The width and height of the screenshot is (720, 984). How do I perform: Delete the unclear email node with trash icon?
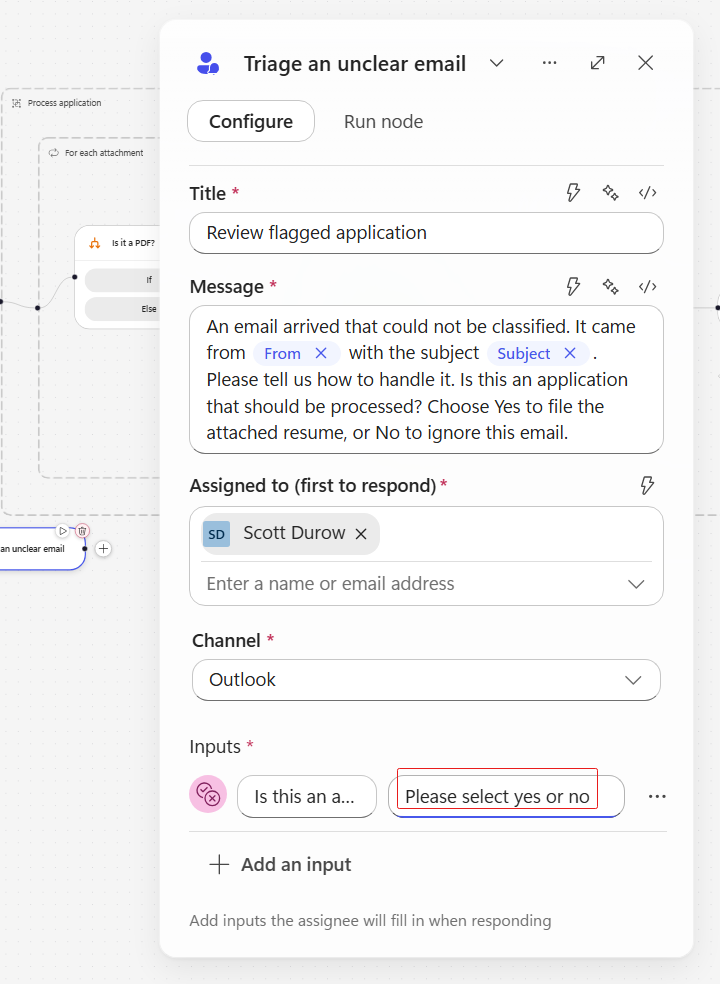click(x=82, y=531)
